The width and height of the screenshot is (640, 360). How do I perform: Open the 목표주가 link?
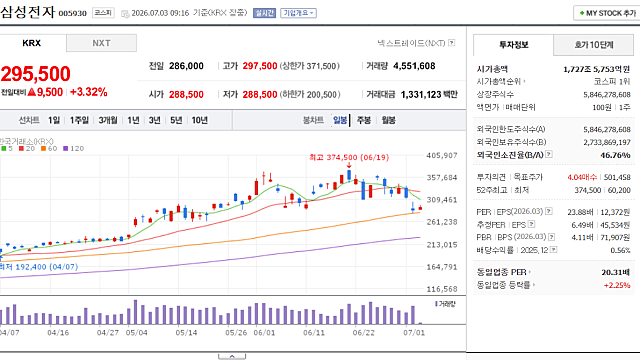point(528,177)
